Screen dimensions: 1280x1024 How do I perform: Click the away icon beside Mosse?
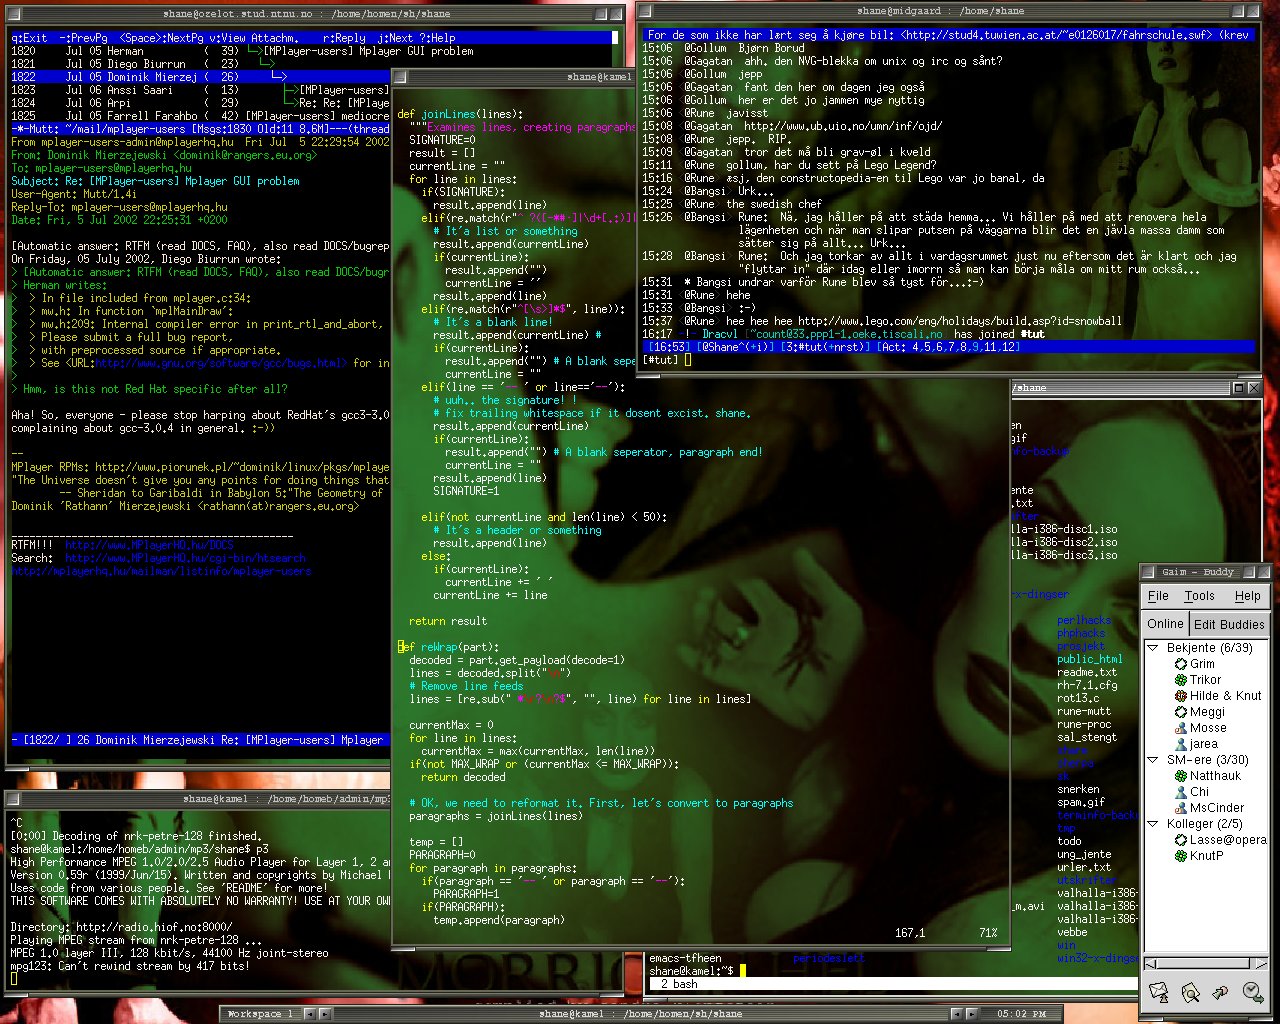point(1181,728)
